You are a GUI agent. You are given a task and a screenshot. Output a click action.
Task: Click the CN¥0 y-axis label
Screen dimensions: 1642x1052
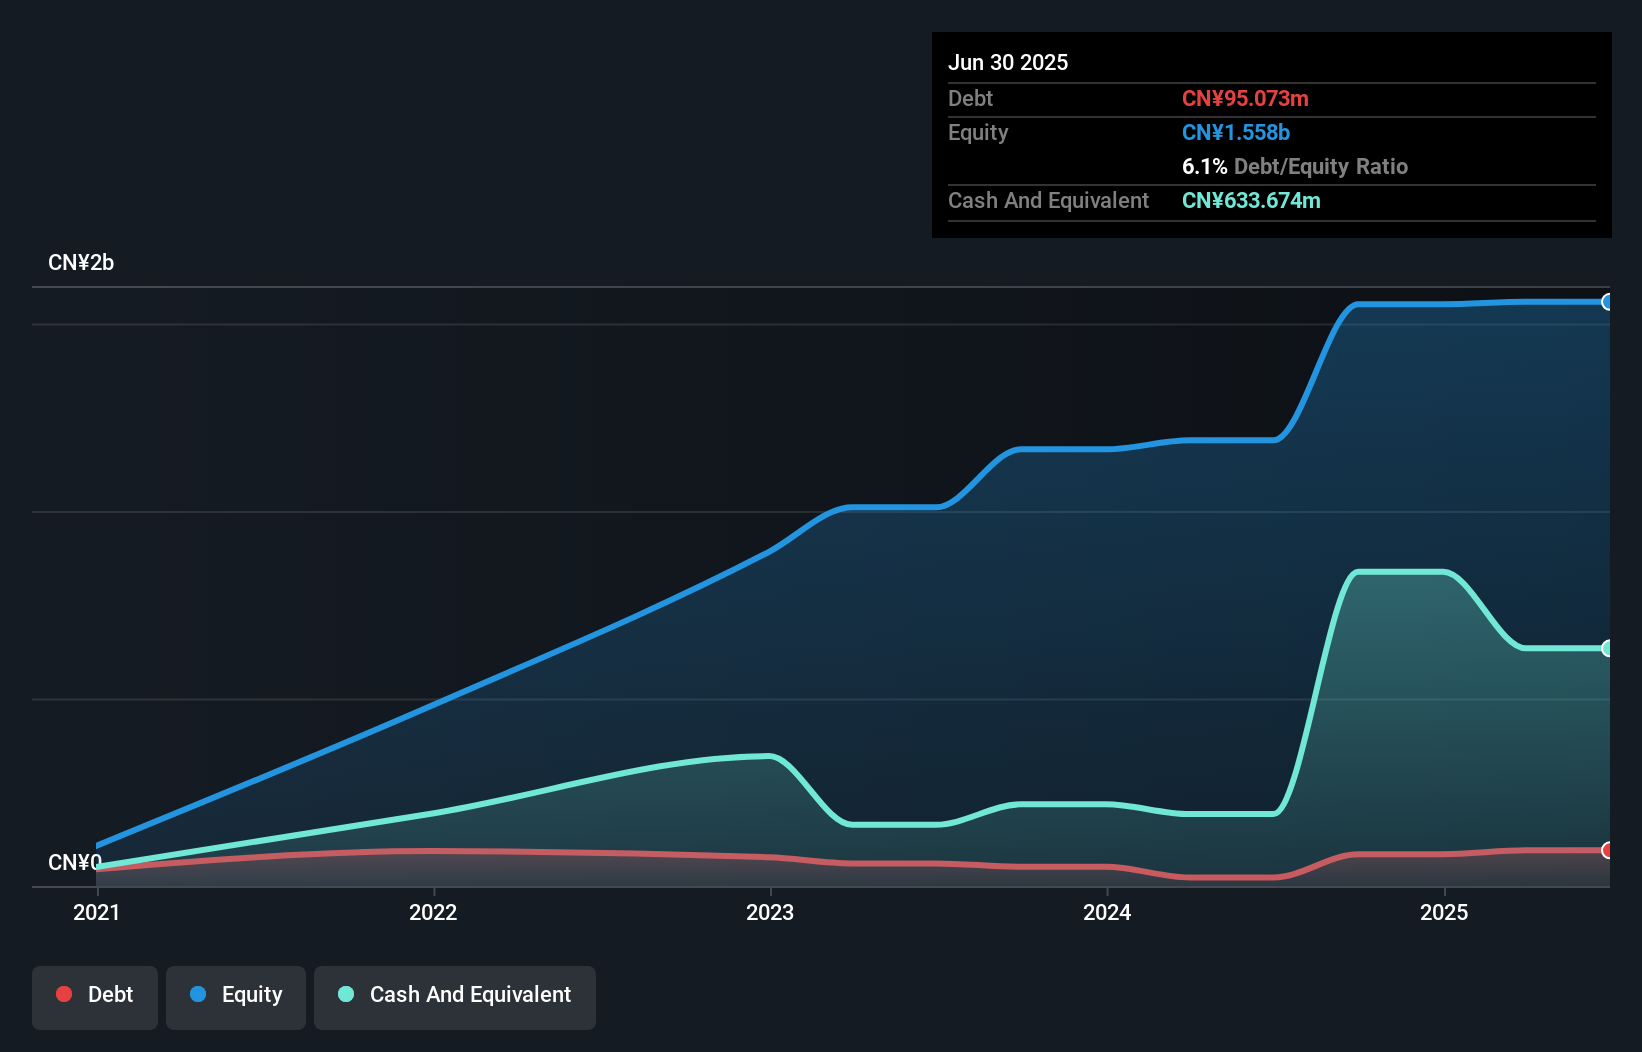point(75,862)
